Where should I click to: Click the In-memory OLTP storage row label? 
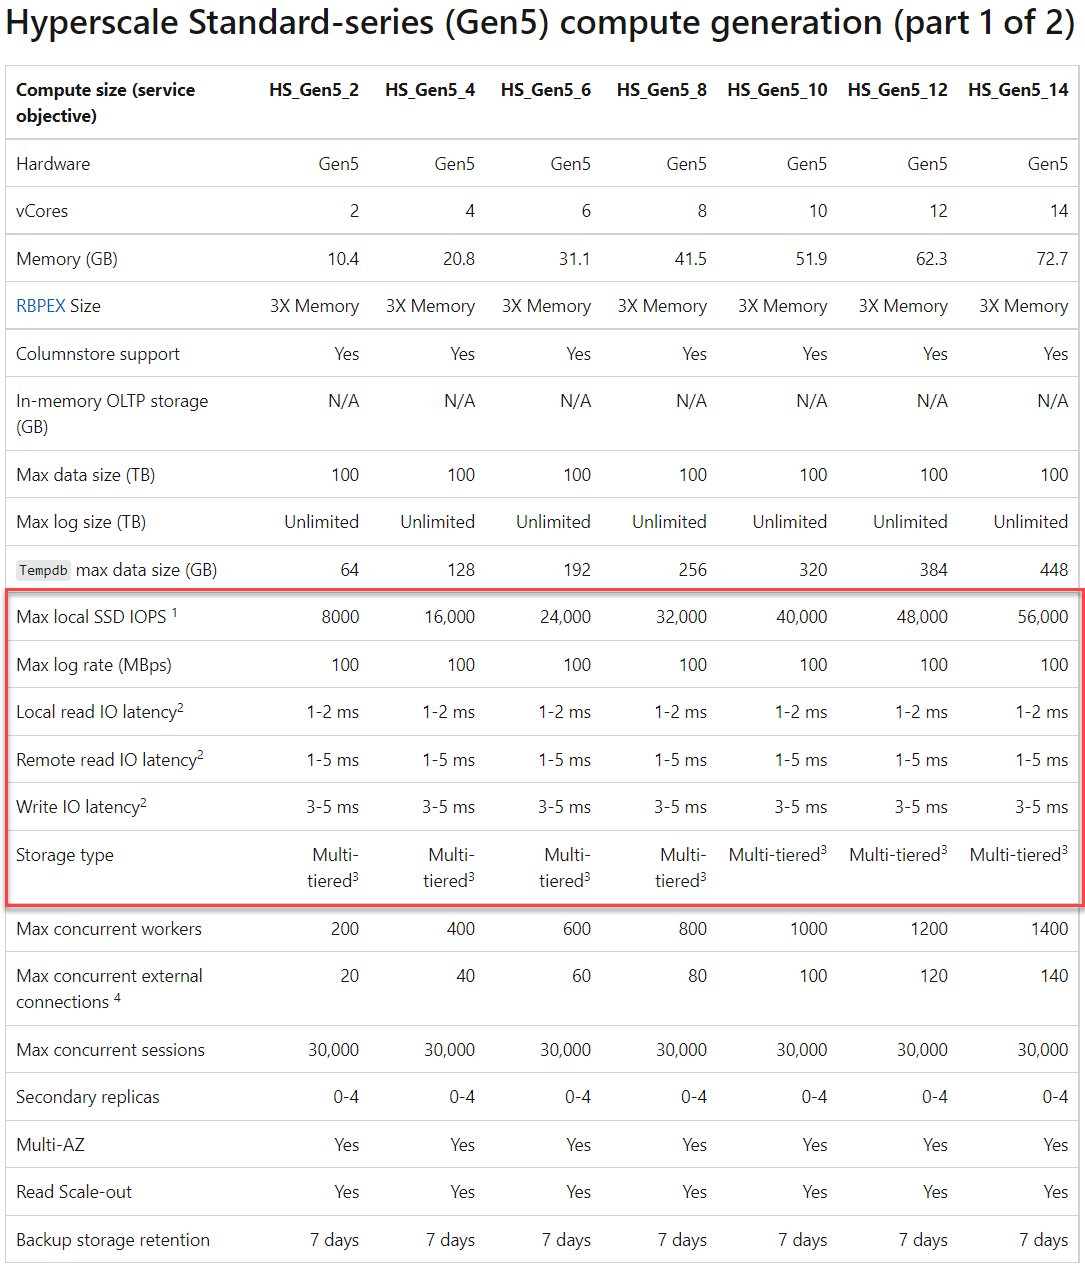(x=112, y=414)
